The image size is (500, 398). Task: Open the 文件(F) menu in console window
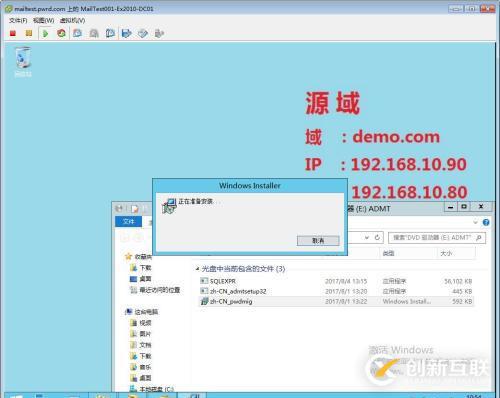[18, 20]
